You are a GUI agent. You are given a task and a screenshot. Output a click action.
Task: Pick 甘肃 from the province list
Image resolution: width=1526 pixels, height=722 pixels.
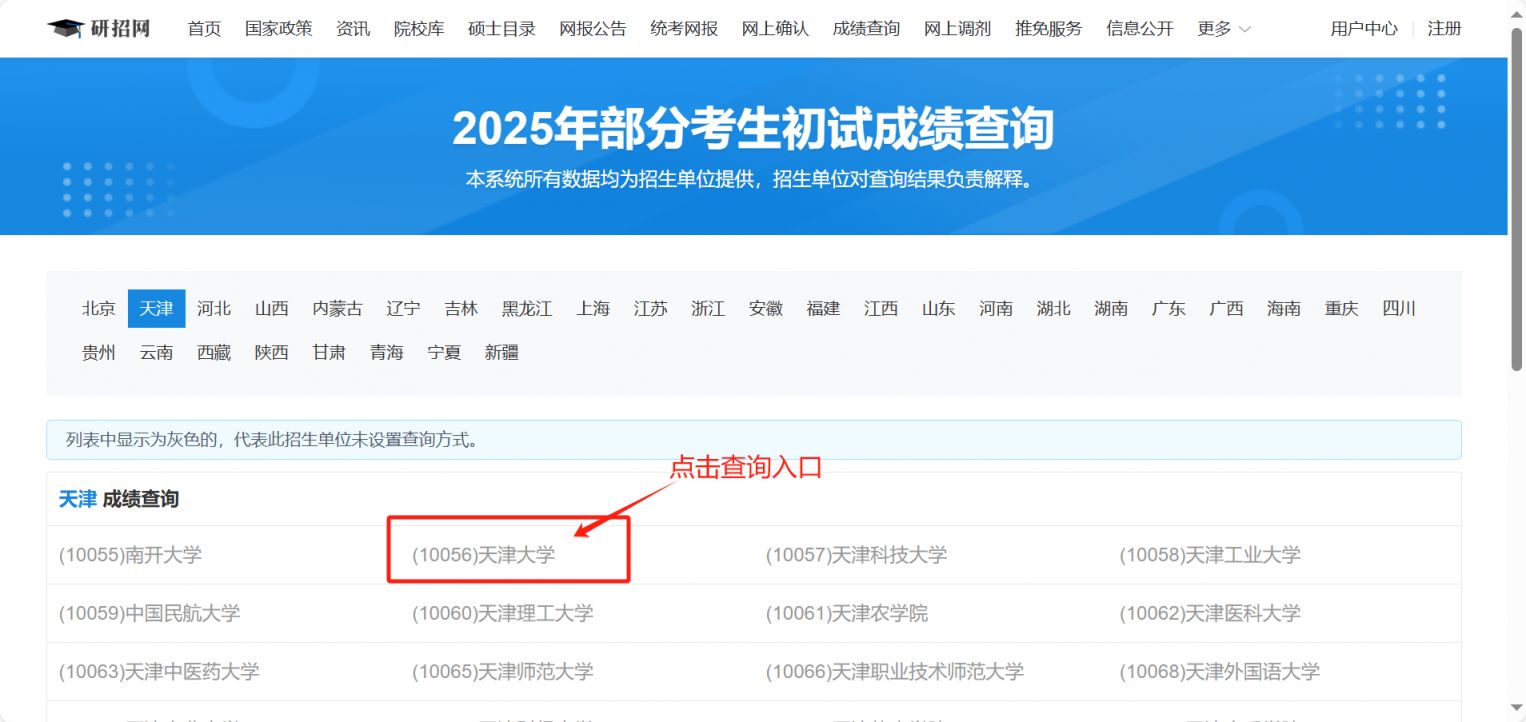[x=329, y=353]
